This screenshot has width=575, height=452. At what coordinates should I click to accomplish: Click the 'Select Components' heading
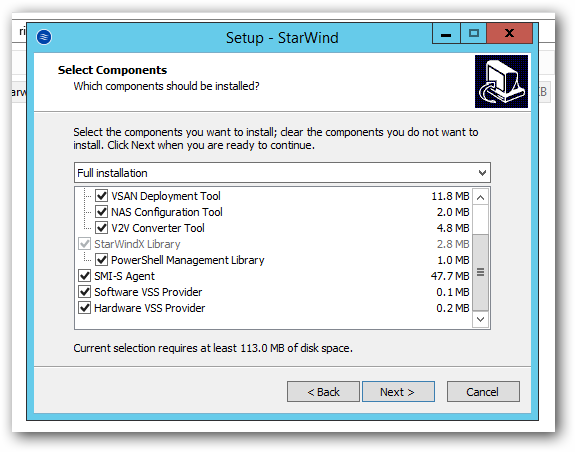112,70
